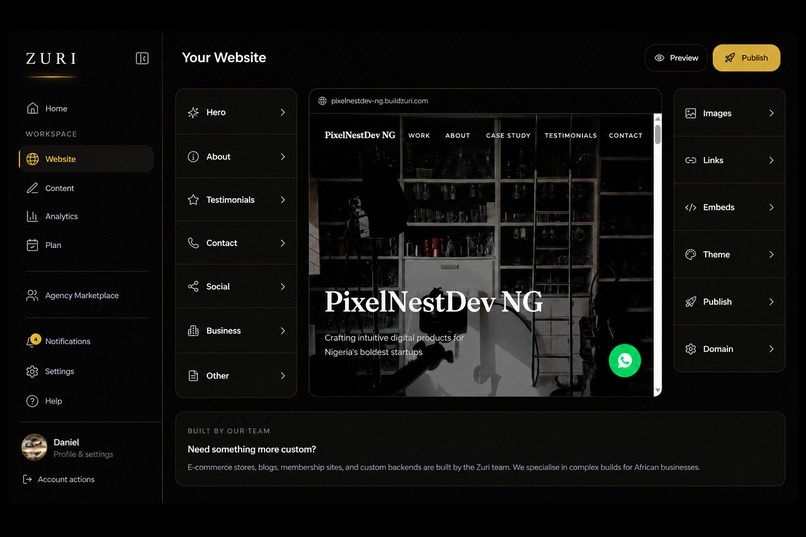Click the Theme palette icon
The image size is (806, 537).
point(691,254)
